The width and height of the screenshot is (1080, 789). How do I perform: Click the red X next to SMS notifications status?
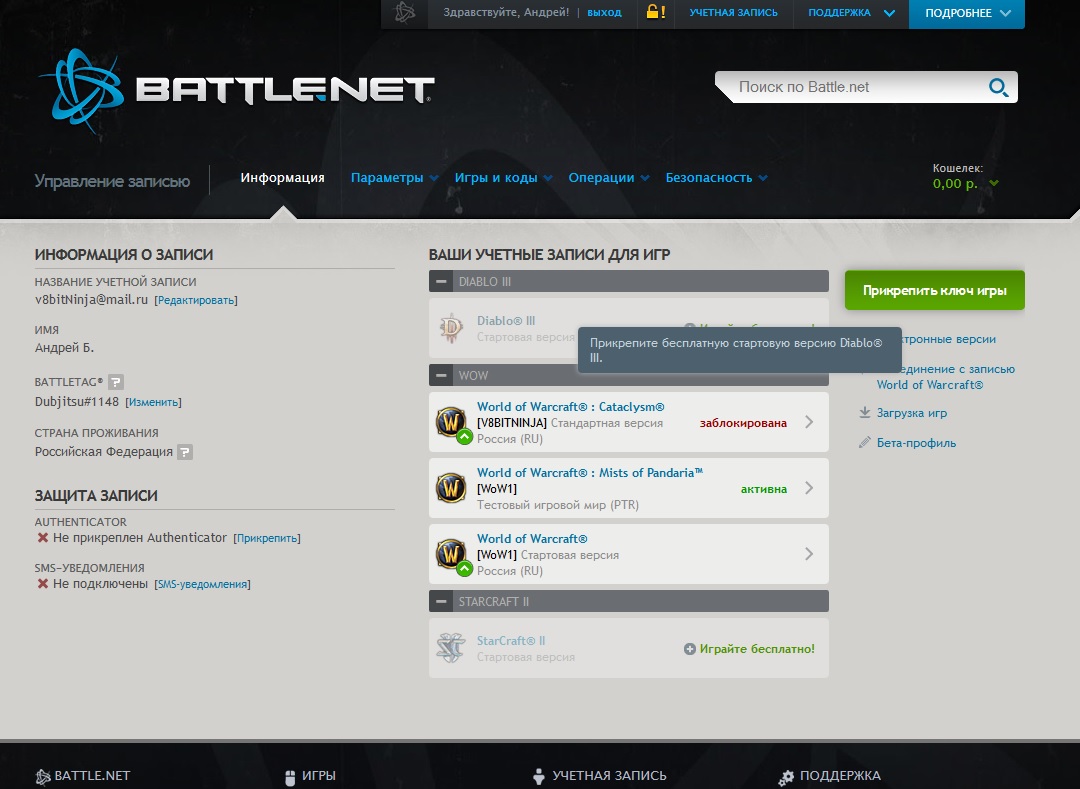[x=43, y=584]
